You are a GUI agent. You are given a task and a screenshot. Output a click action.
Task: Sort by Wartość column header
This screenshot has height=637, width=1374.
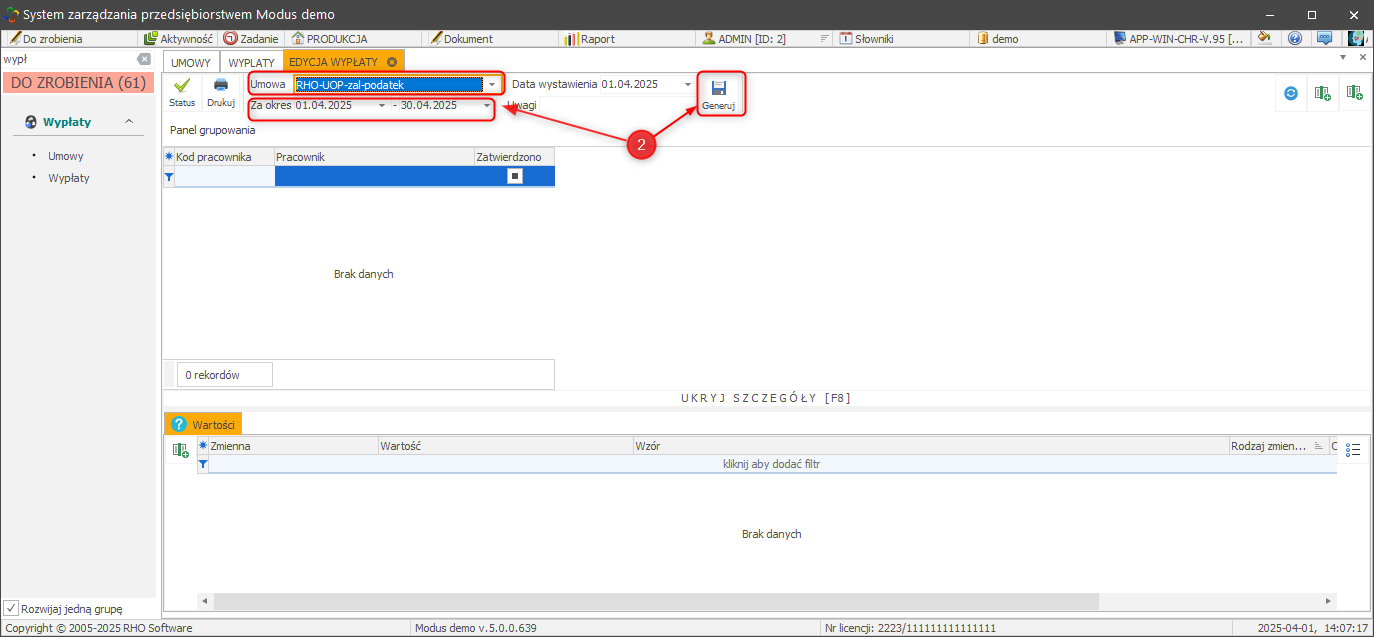click(x=505, y=446)
